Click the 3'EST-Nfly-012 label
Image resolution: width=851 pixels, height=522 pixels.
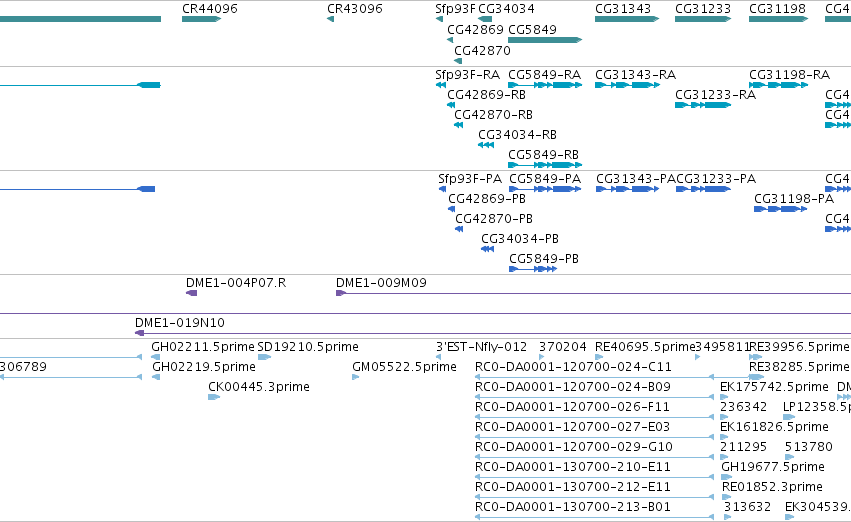click(x=481, y=347)
